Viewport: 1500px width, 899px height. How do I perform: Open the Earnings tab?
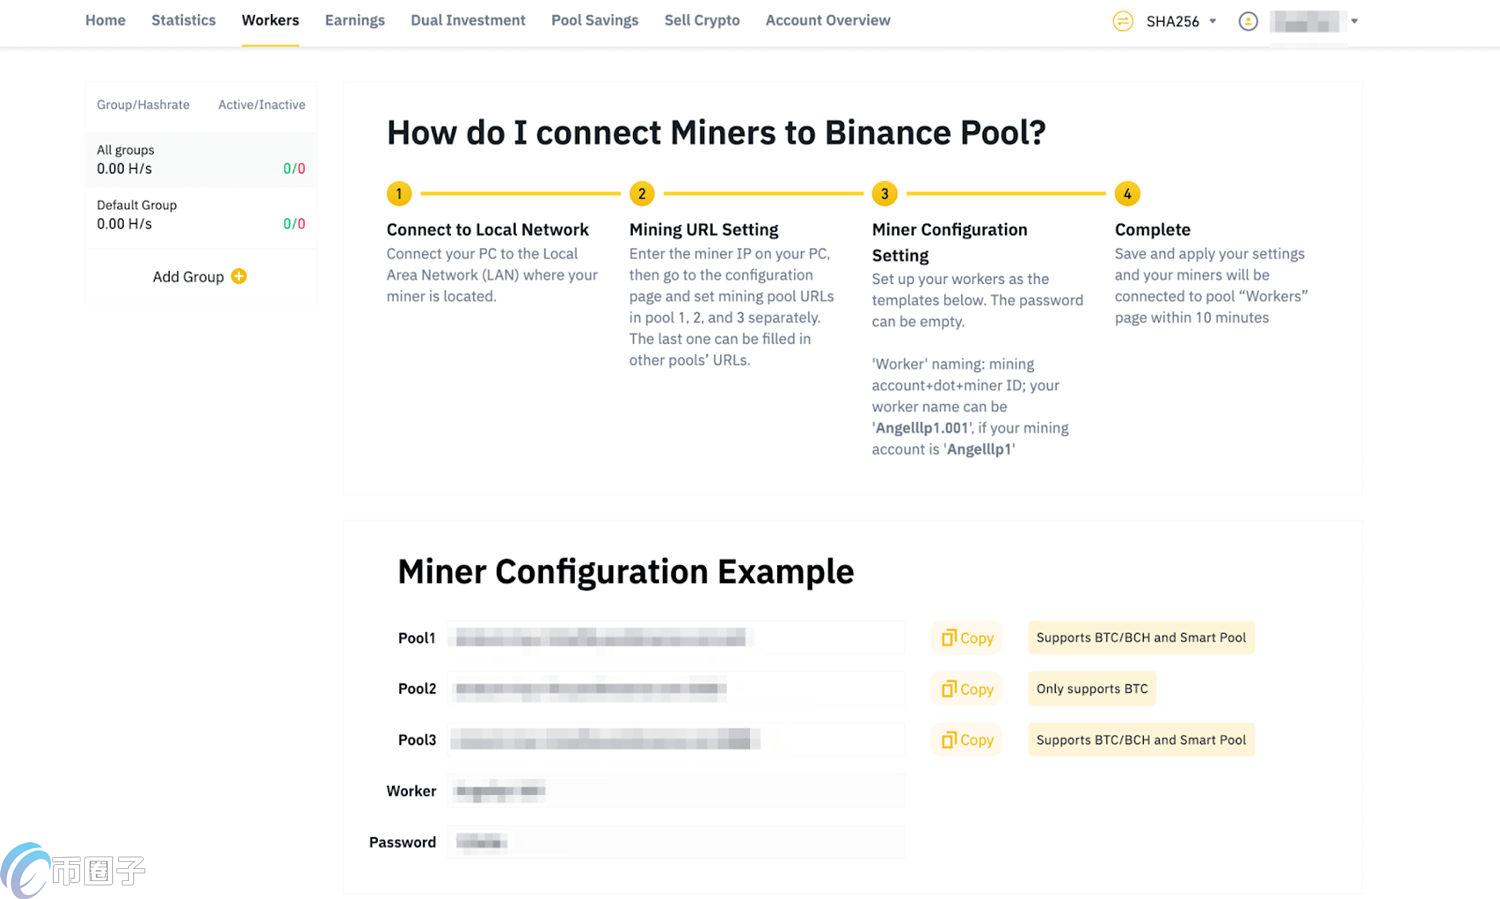point(354,20)
